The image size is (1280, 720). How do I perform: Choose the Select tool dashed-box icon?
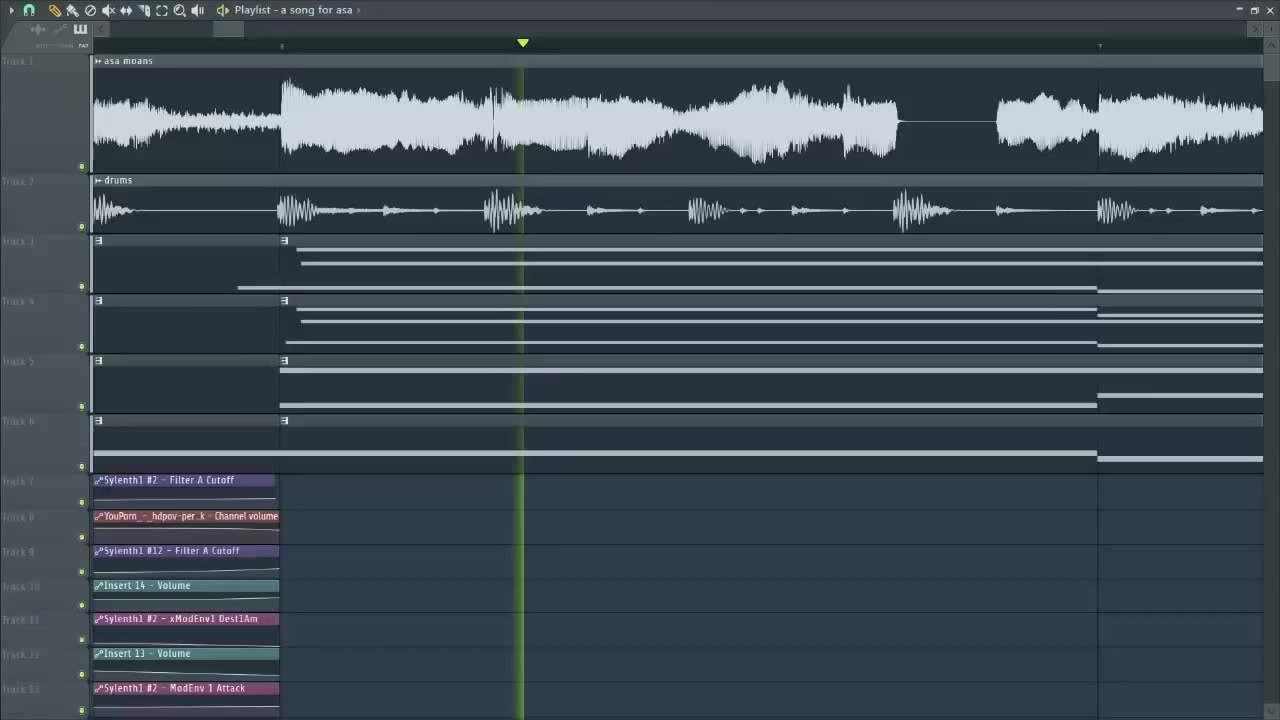tap(162, 10)
